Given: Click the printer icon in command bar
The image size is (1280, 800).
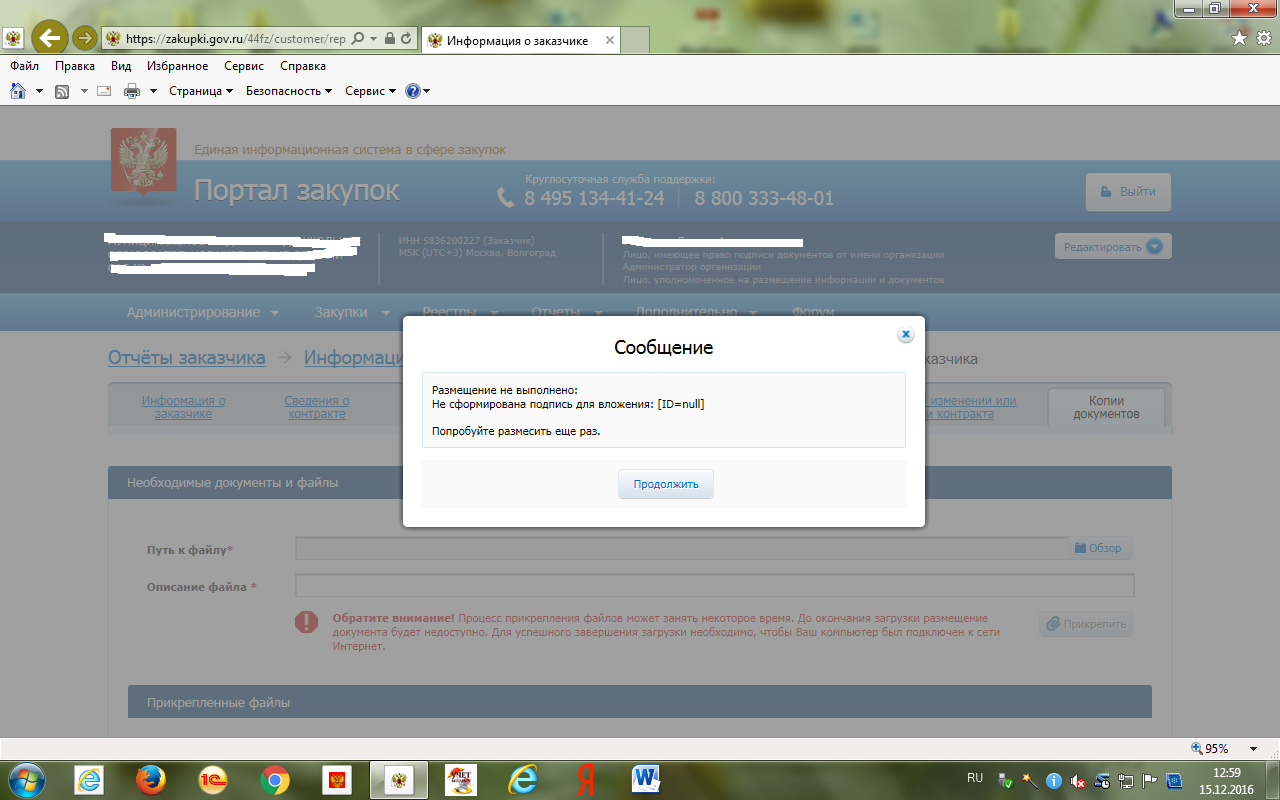Looking at the screenshot, I should point(132,91).
